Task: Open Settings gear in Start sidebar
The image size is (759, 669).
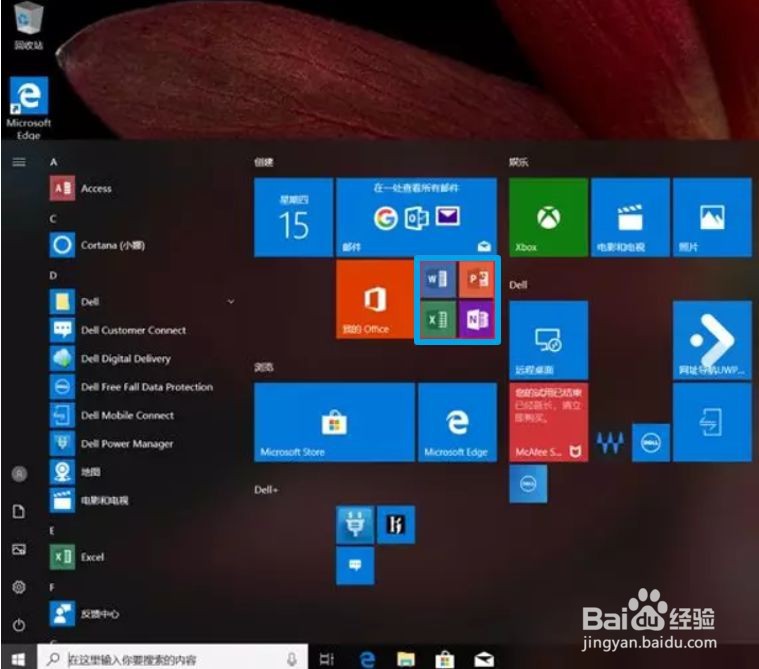Action: 19,587
